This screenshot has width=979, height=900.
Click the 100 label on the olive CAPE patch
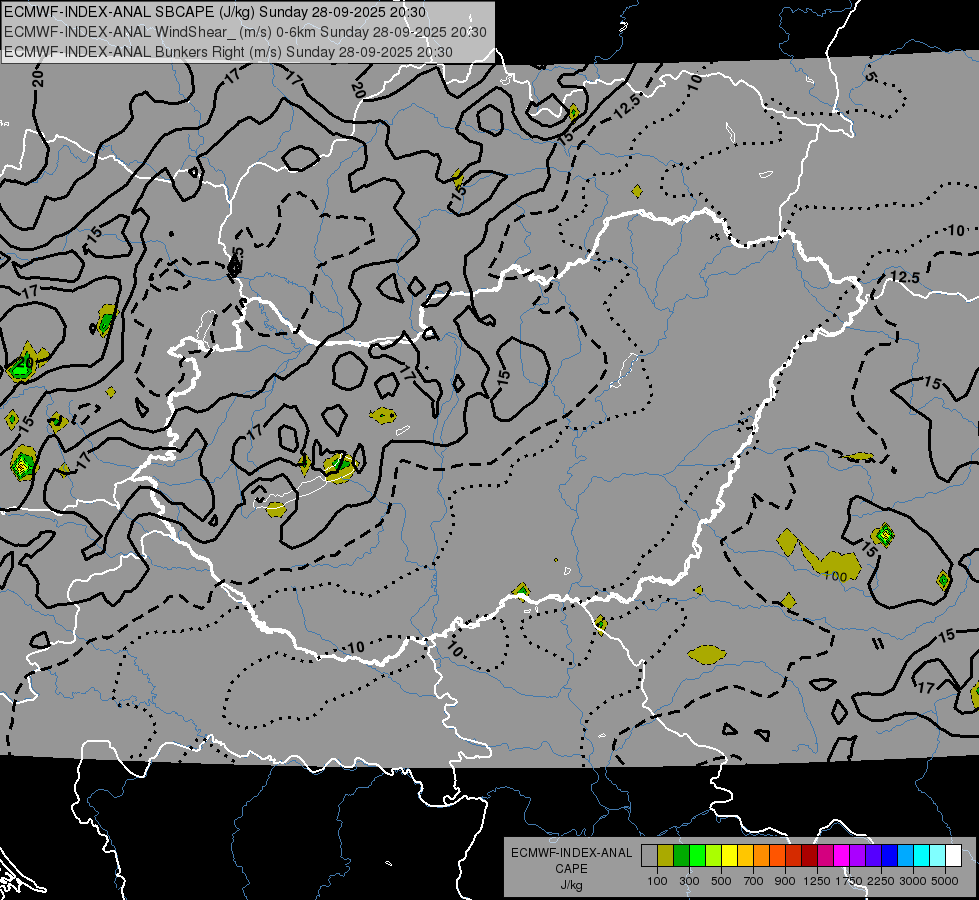pos(835,576)
